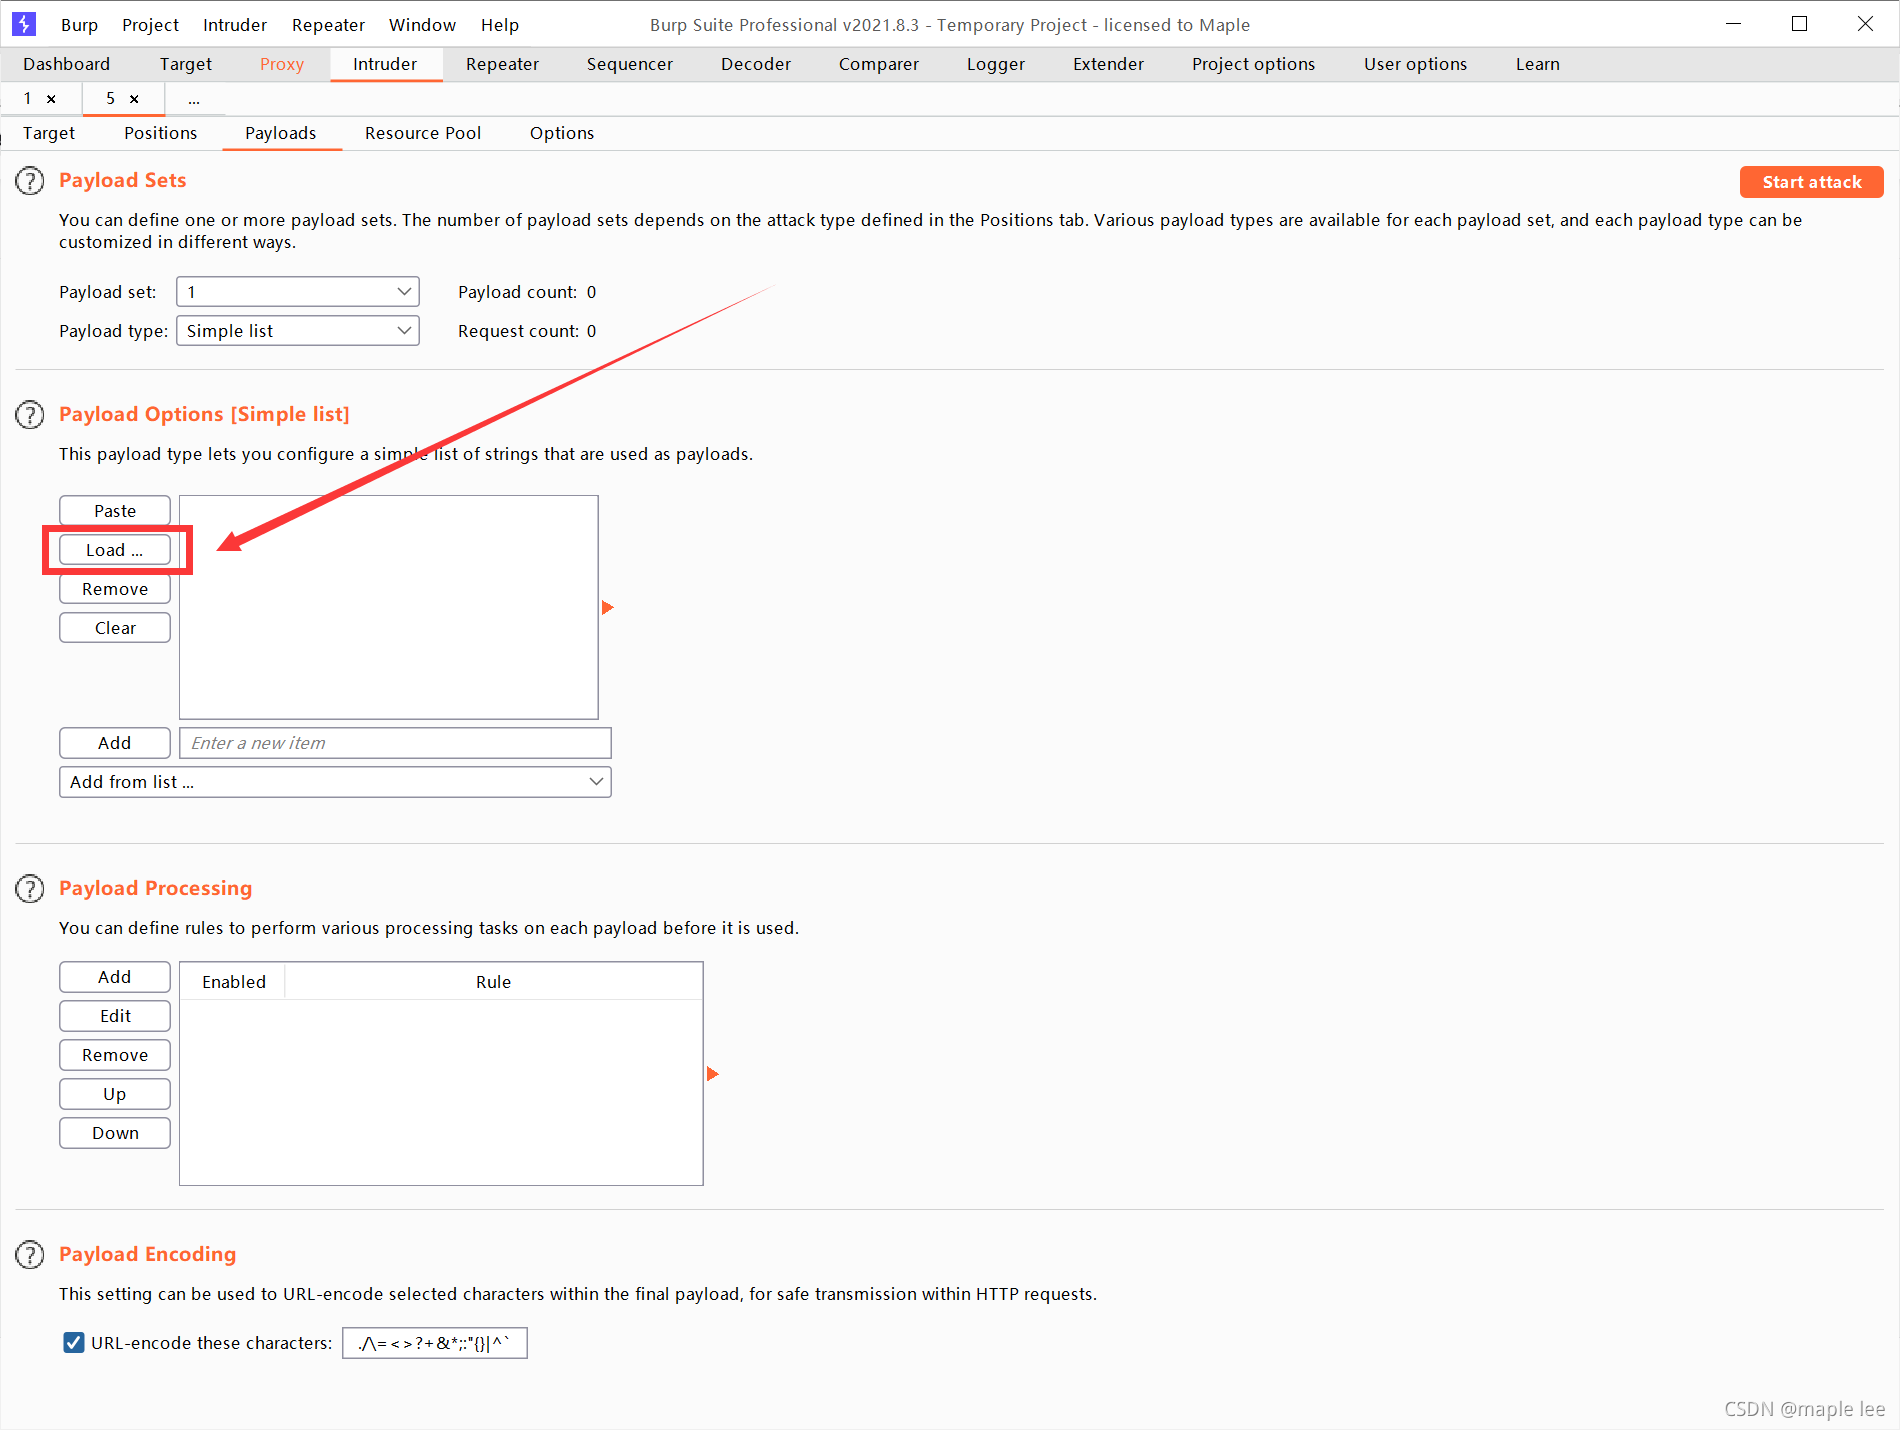This screenshot has height=1430, width=1900.
Task: Open the Help menu
Action: pyautogui.click(x=500, y=25)
